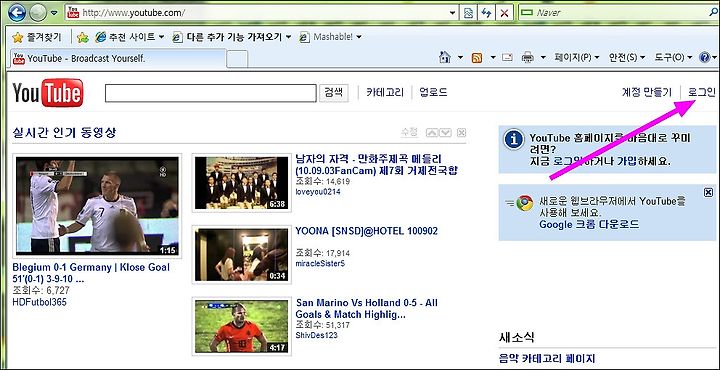Open the 도구(O) menu
This screenshot has height=370, width=720.
673,57
